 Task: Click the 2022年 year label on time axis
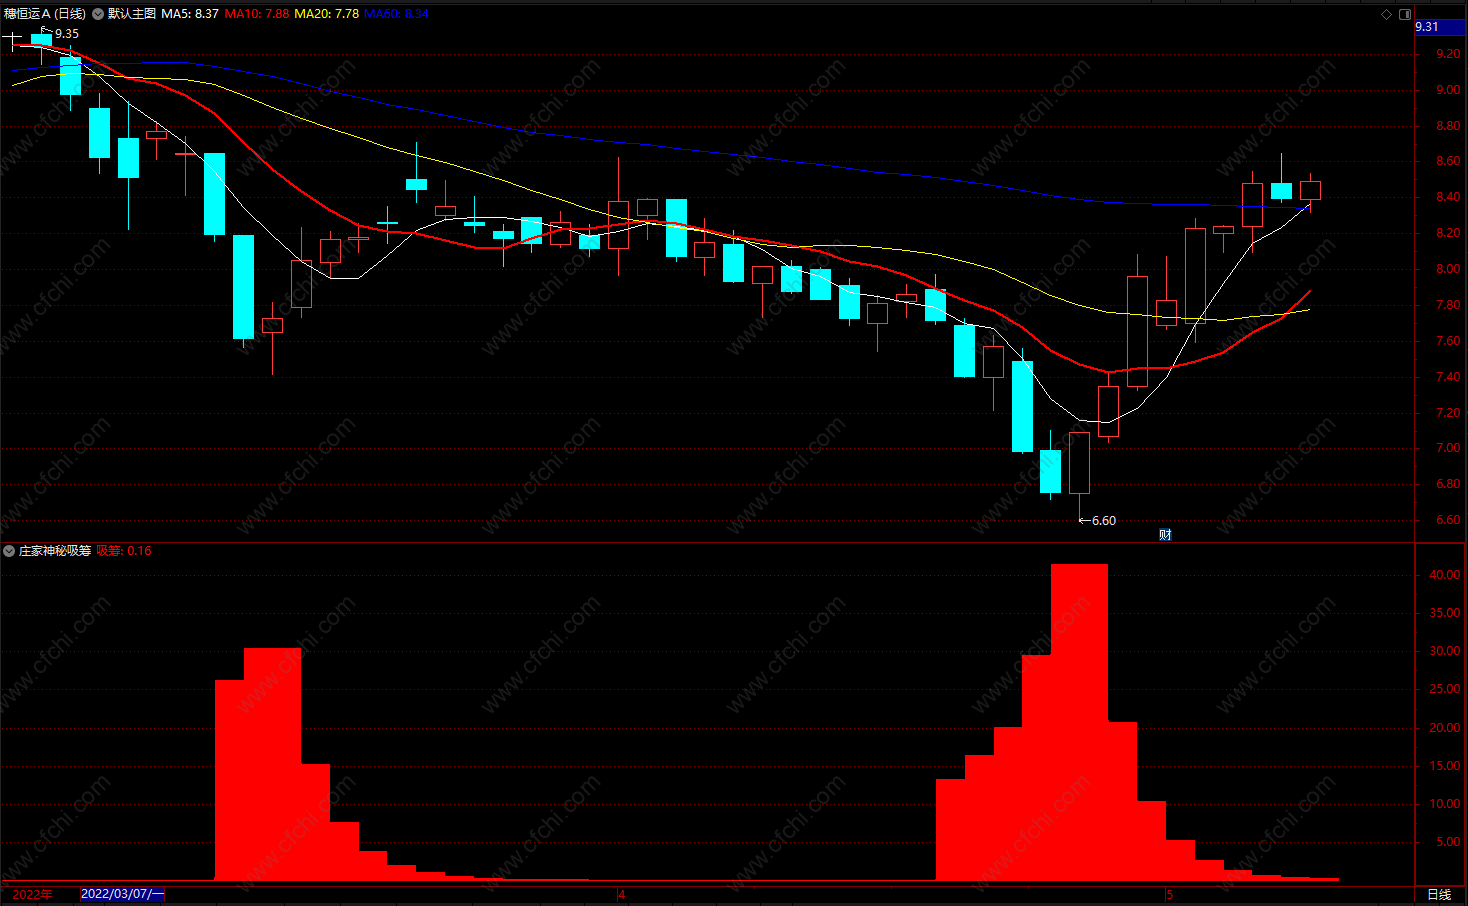[32, 894]
